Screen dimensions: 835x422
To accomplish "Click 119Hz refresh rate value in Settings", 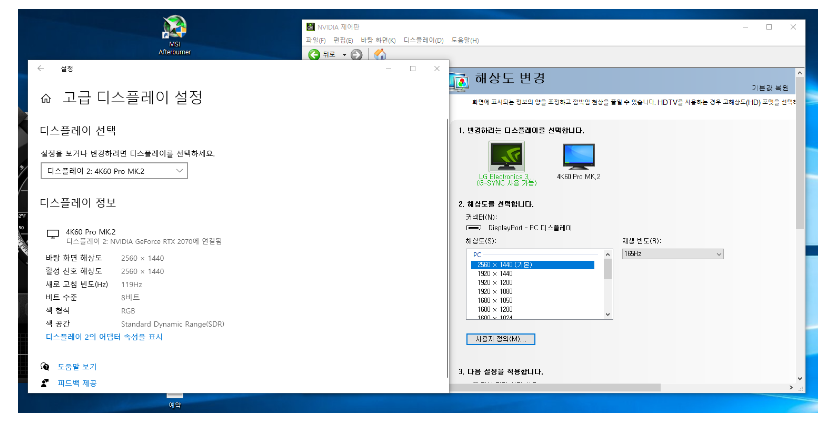I will [132, 285].
